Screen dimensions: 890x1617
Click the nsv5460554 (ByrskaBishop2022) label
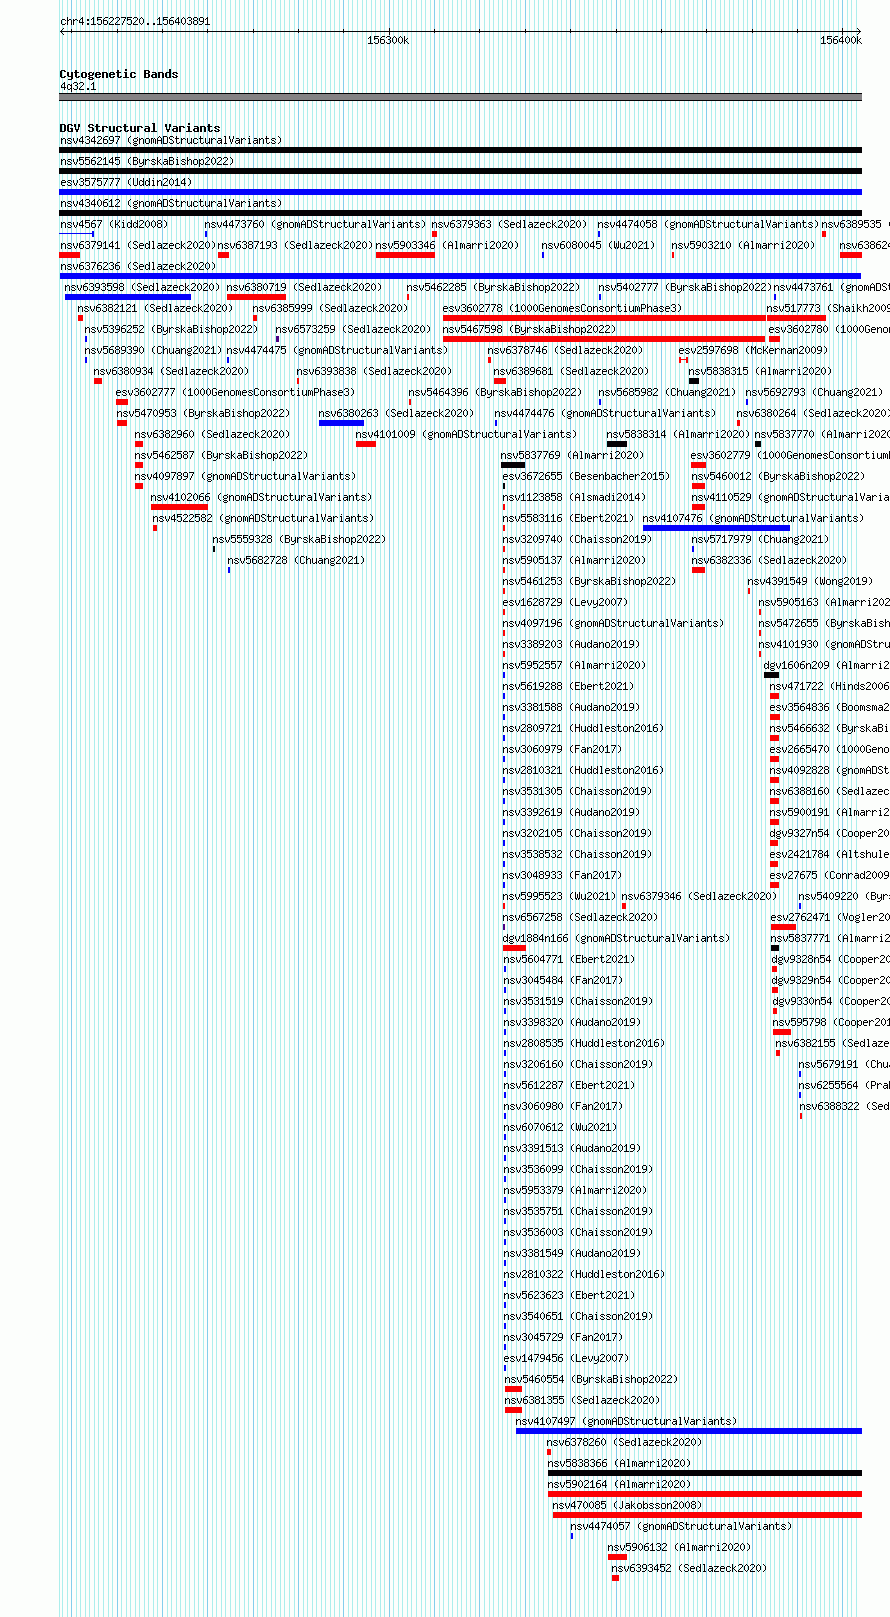coord(591,1379)
